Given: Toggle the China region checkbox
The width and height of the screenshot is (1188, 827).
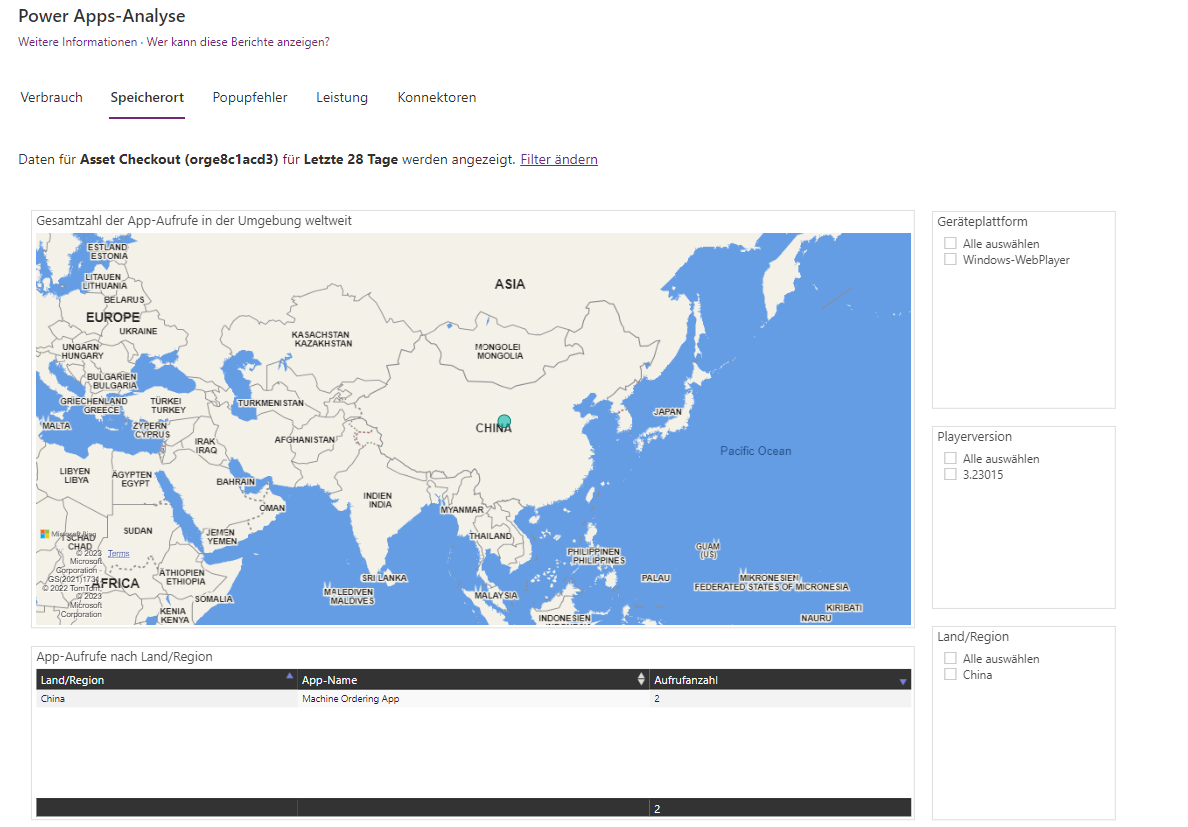Looking at the screenshot, I should point(950,674).
